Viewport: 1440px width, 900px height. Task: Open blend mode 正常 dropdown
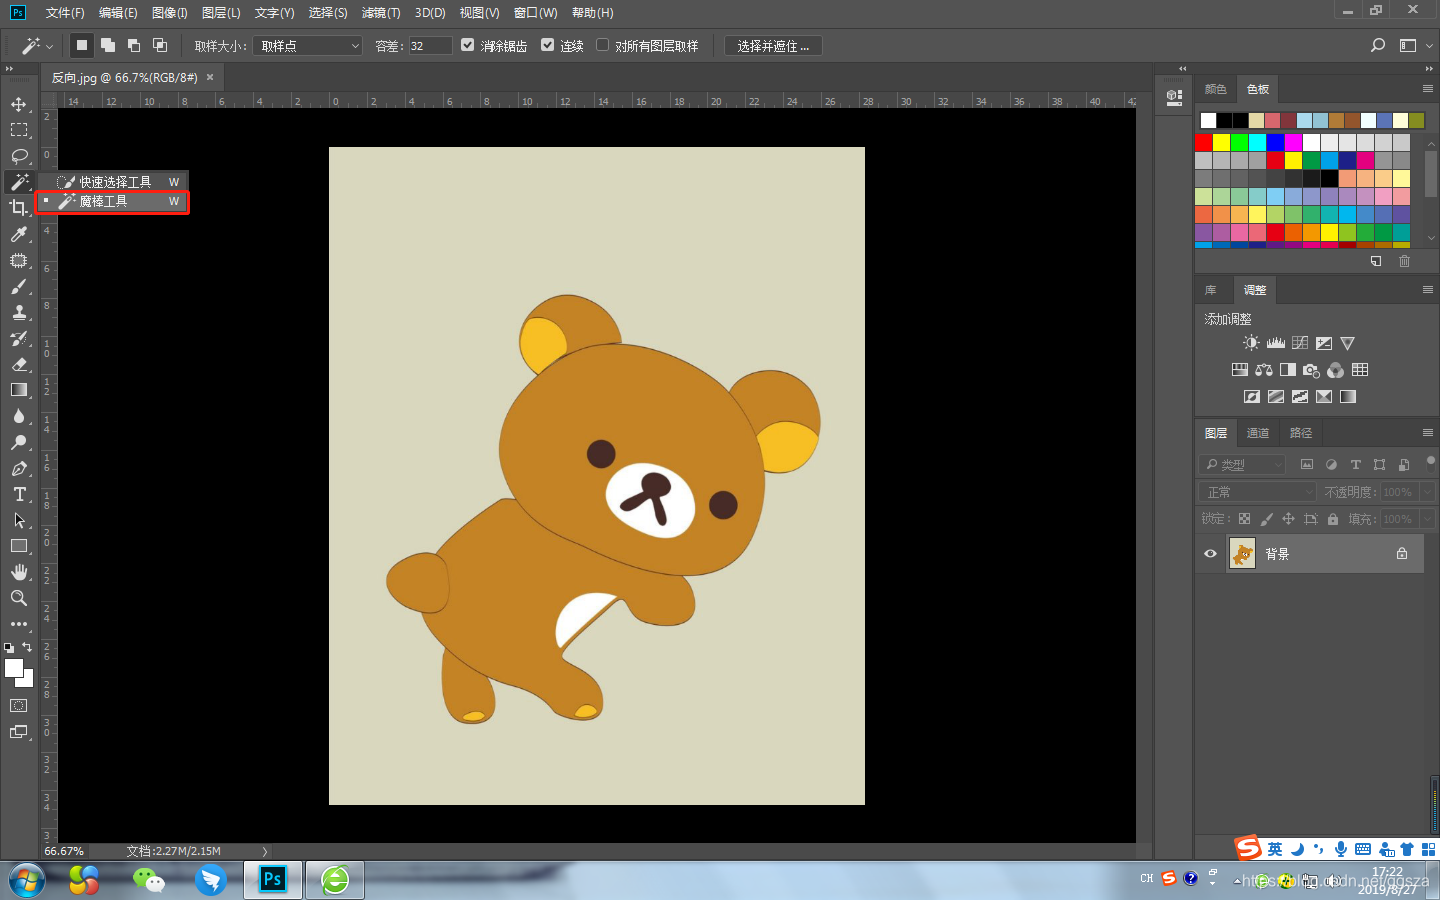pyautogui.click(x=1257, y=492)
